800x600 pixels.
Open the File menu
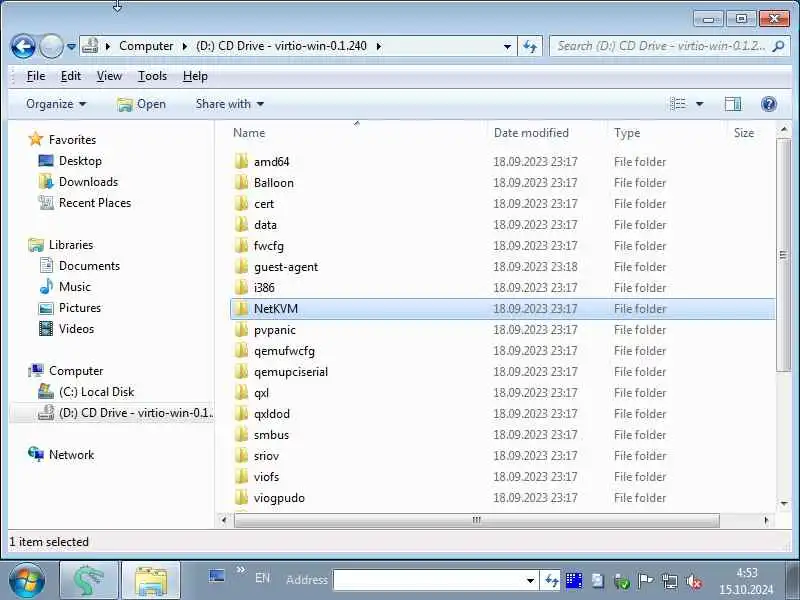tap(36, 76)
